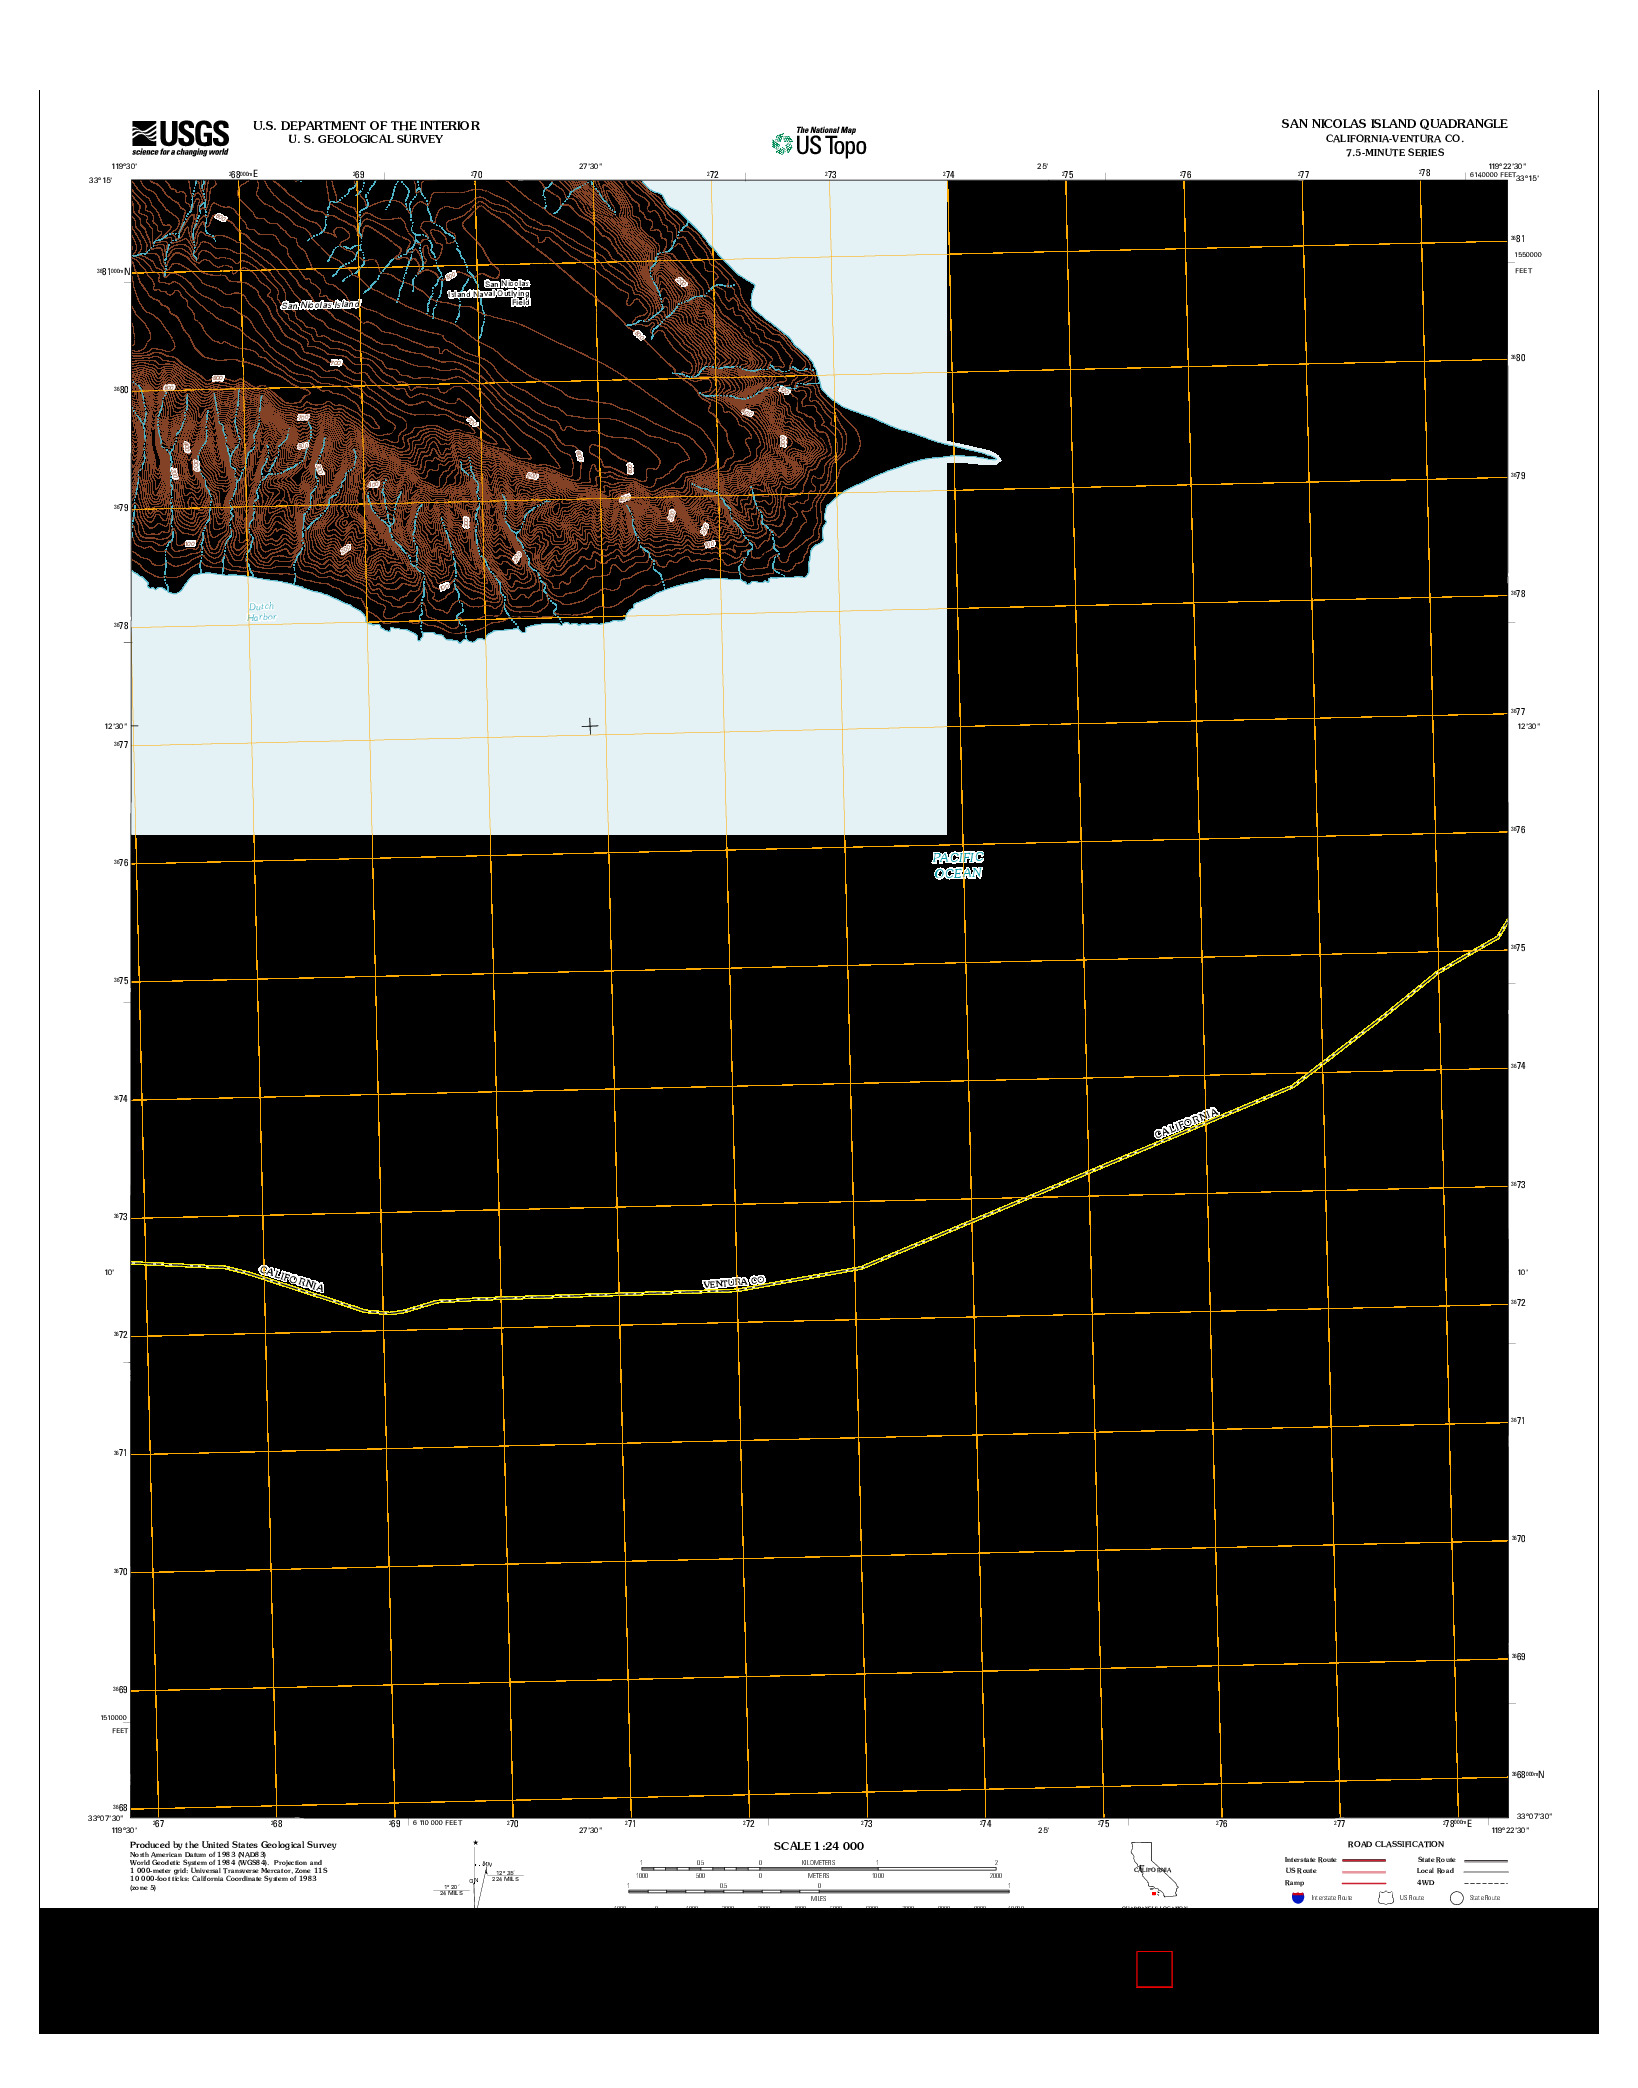This screenshot has height=2088, width=1638.
Task: Click the Interstate Route shield symbol
Action: 1298,1897
